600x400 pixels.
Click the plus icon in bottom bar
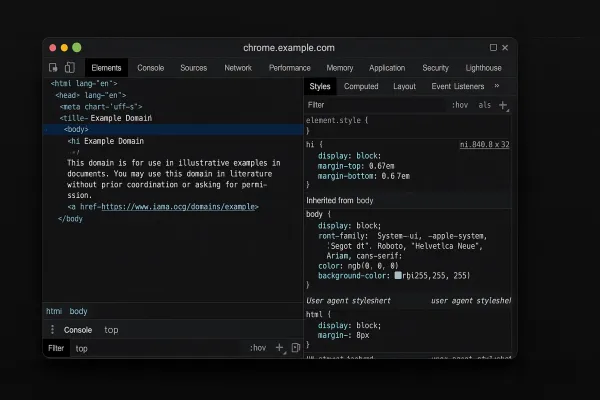(x=280, y=348)
